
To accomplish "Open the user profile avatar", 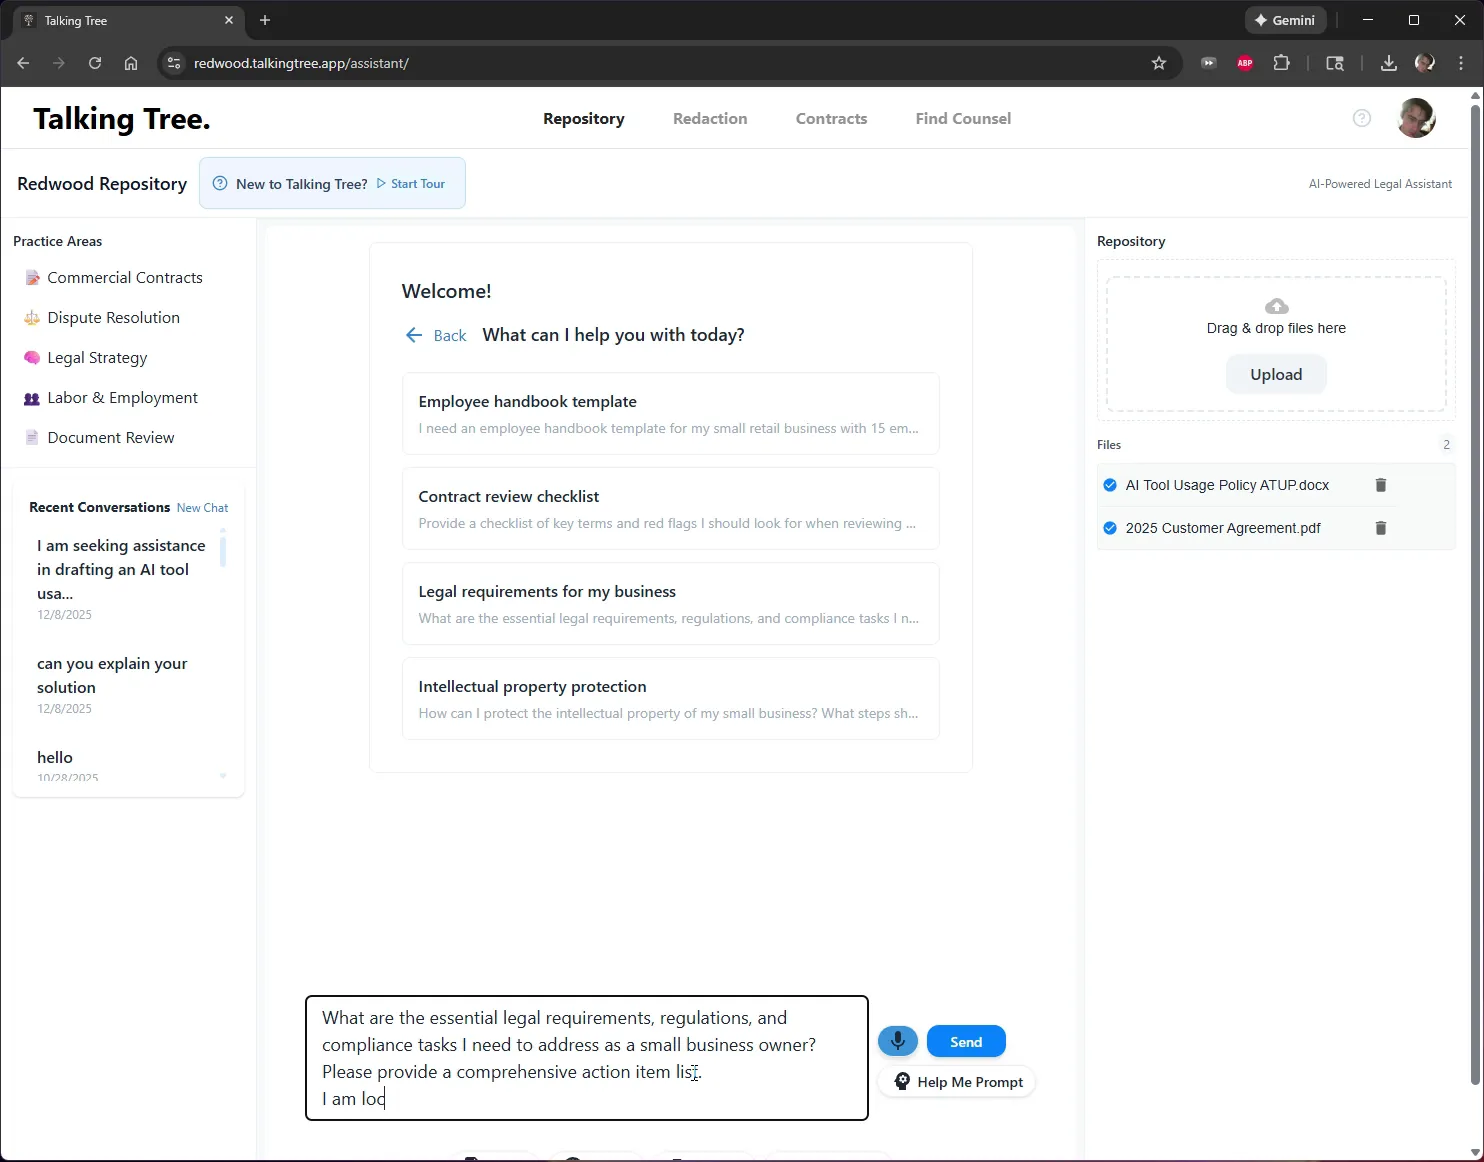I will coord(1416,118).
